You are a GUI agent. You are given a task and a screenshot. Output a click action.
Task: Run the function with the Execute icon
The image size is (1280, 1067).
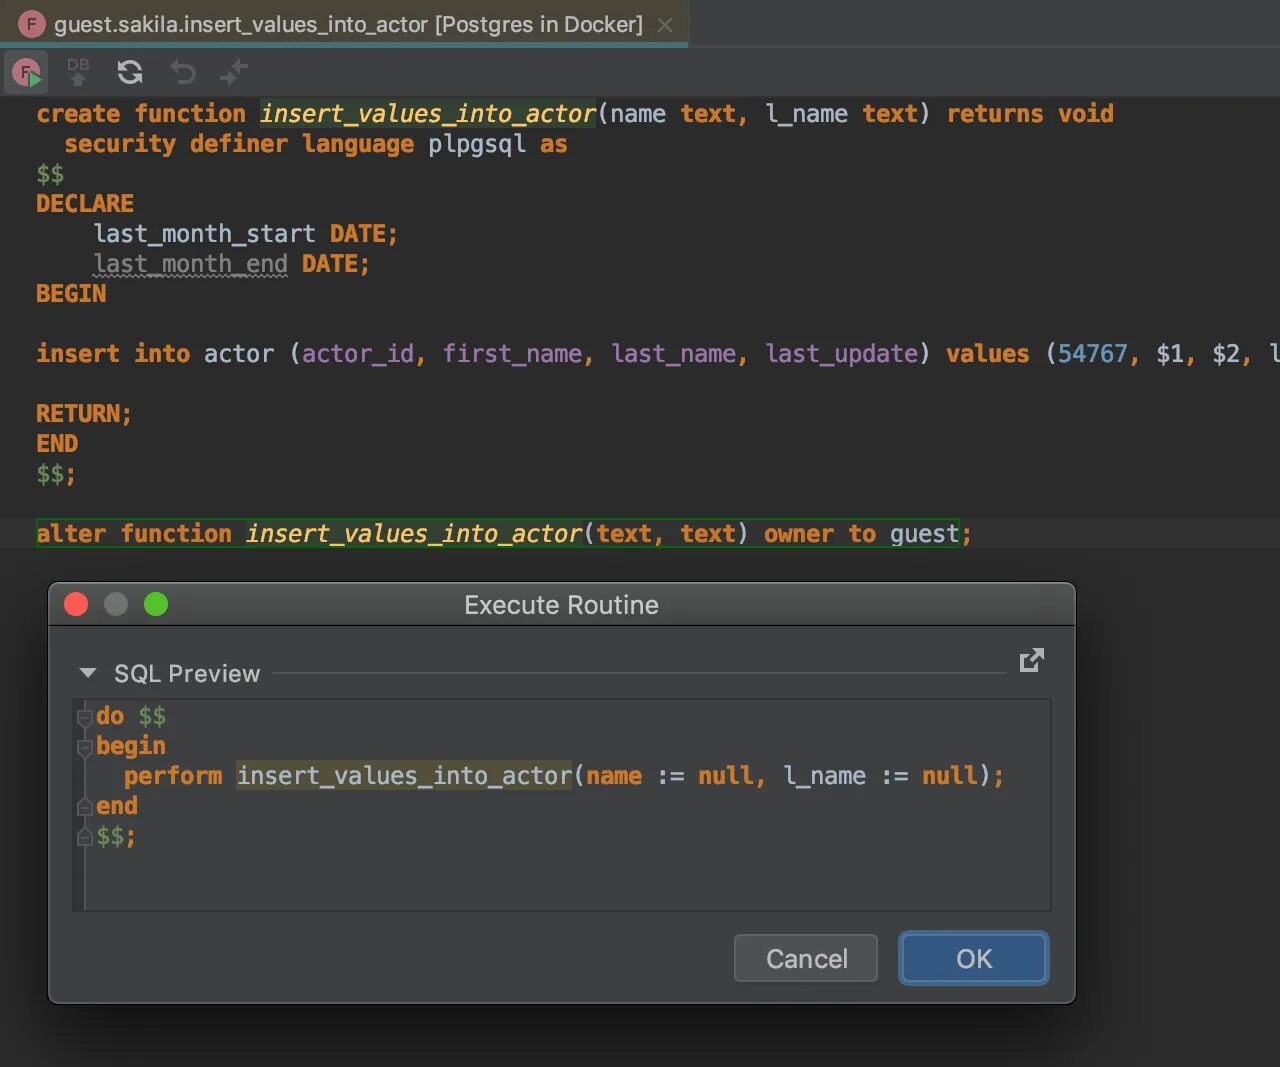tap(26, 73)
